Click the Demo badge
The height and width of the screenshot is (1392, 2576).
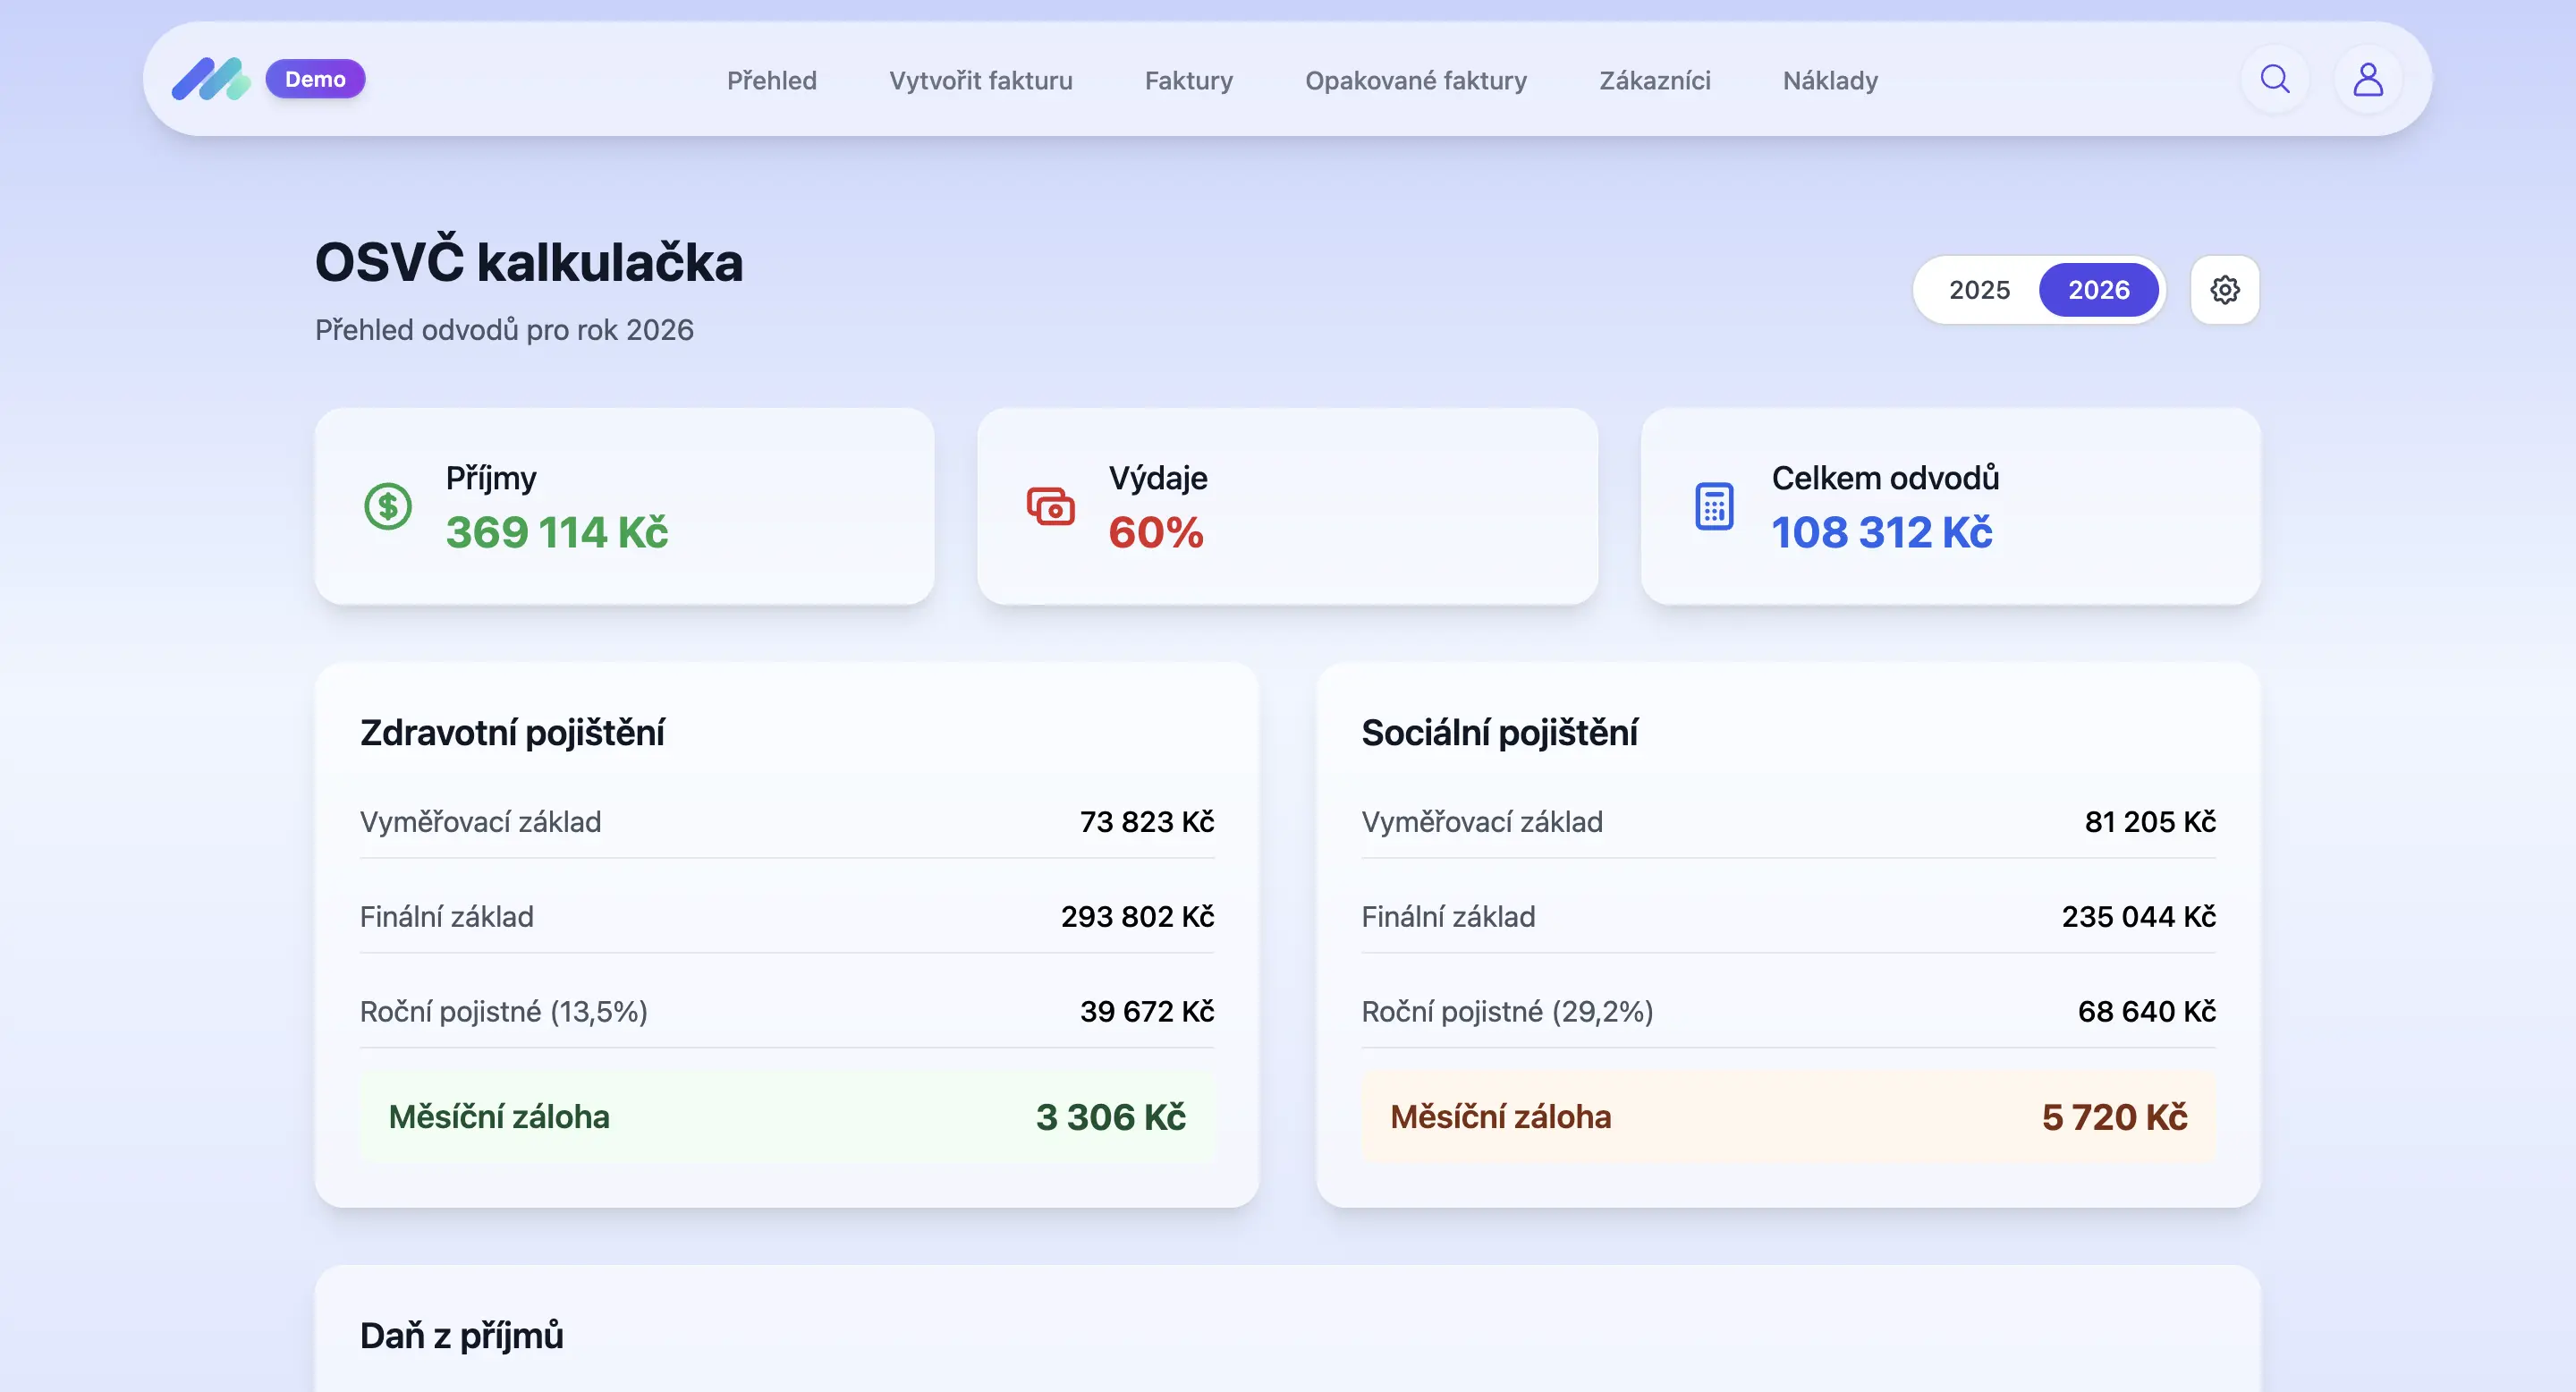[x=315, y=79]
